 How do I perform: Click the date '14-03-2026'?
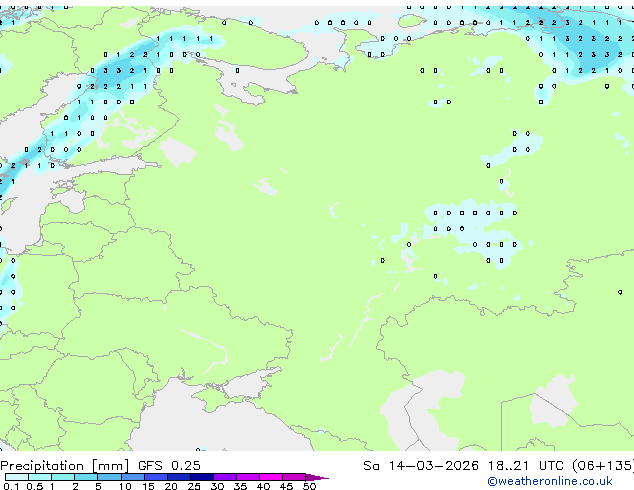[433, 466]
